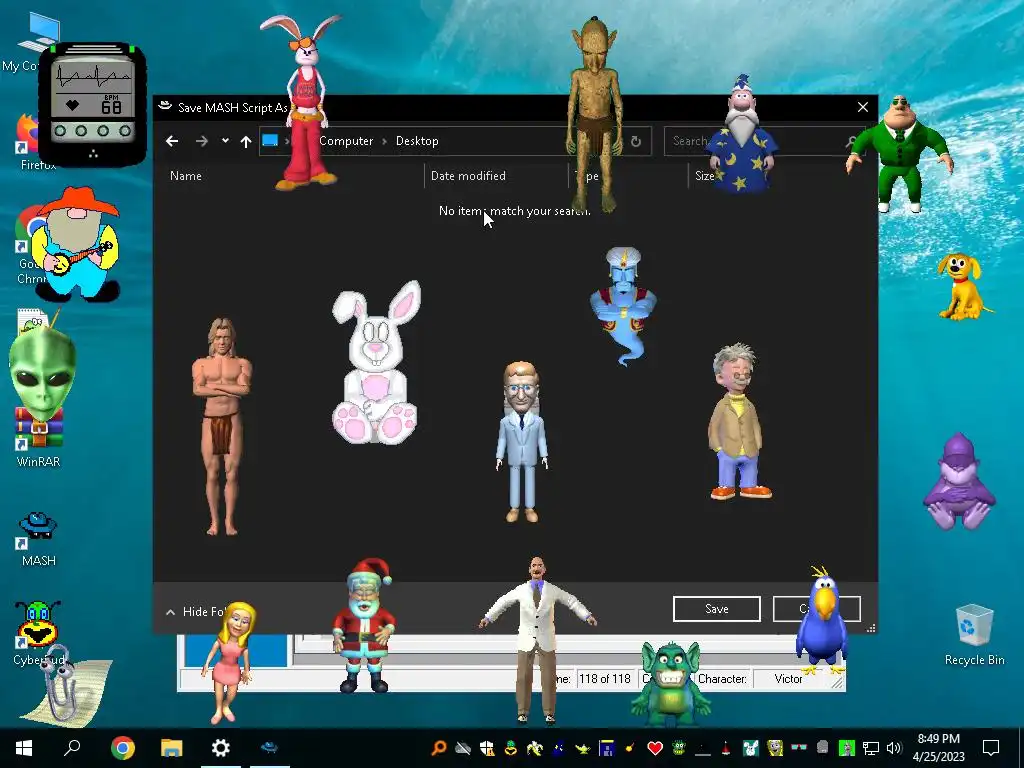
Task: Open the WinRAR desktop shortcut
Action: pyautogui.click(x=39, y=436)
